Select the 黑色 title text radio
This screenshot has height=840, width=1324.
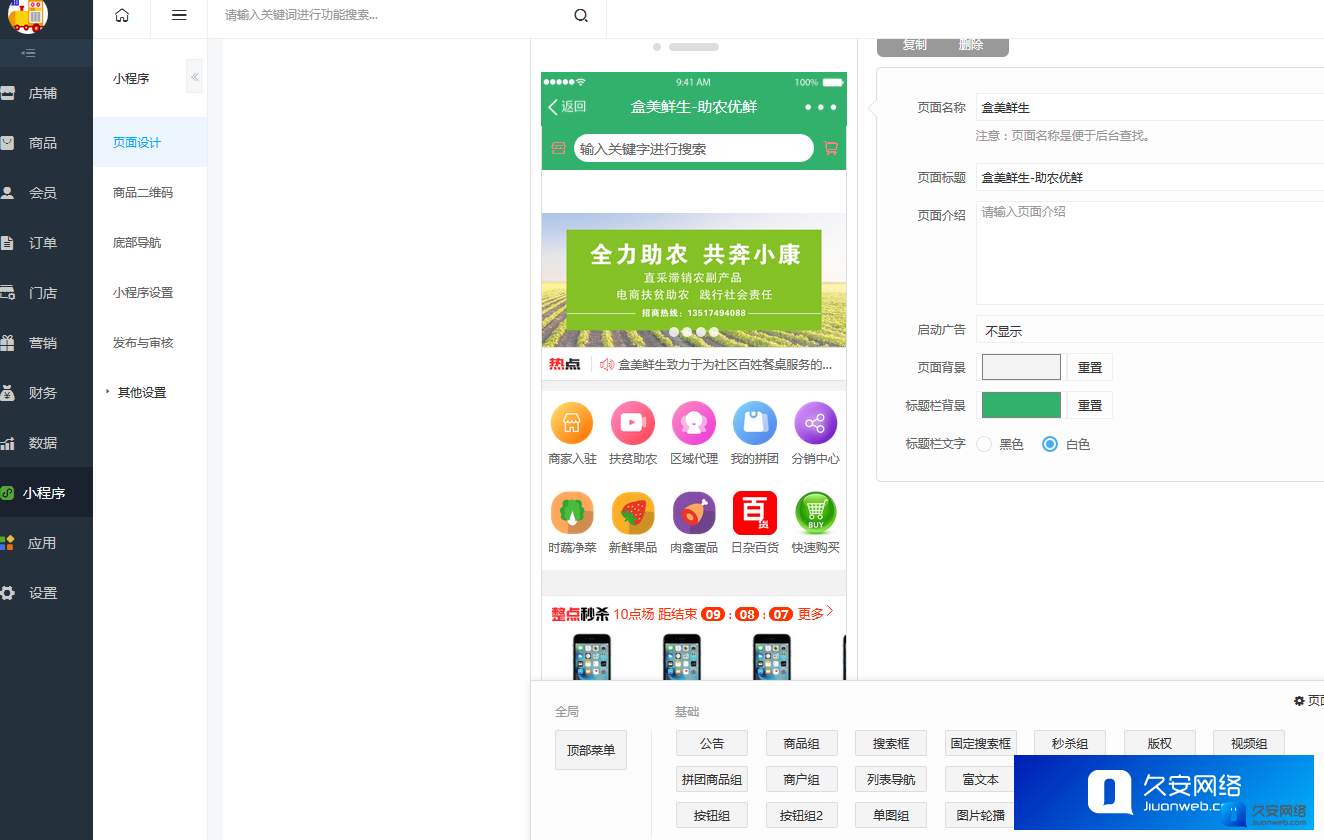click(x=984, y=444)
